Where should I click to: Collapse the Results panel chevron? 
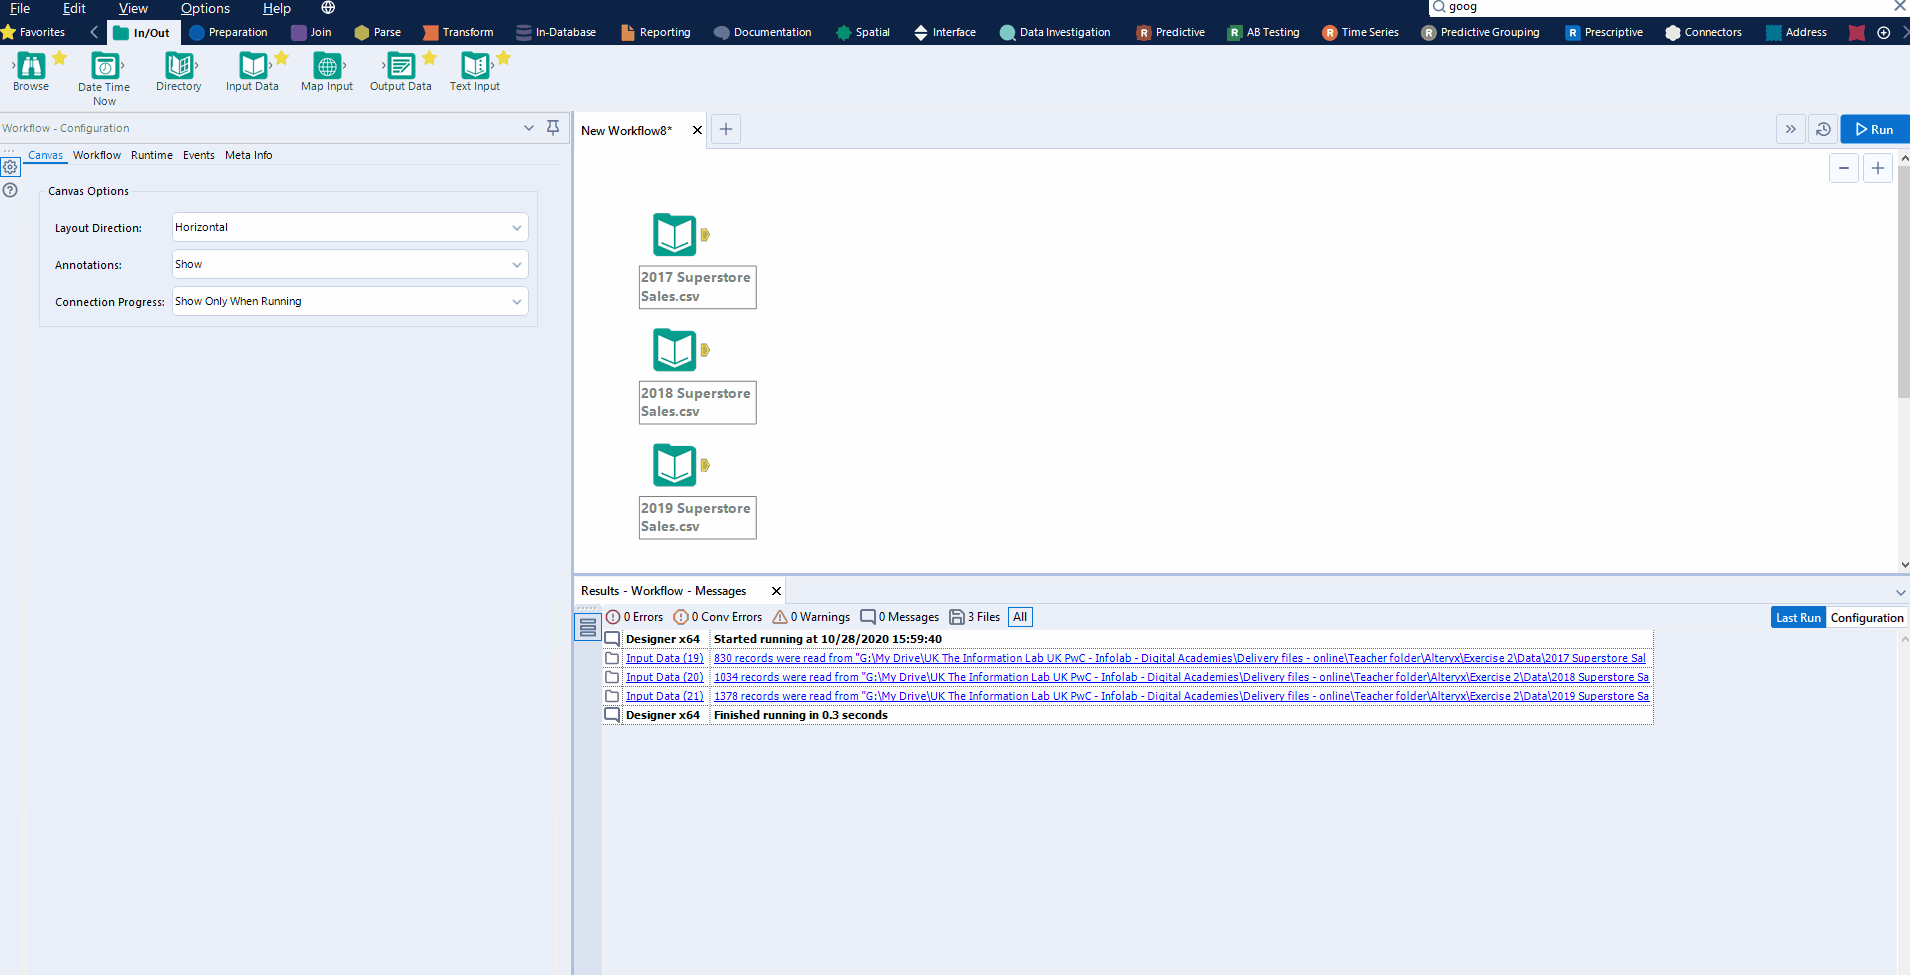[1900, 592]
